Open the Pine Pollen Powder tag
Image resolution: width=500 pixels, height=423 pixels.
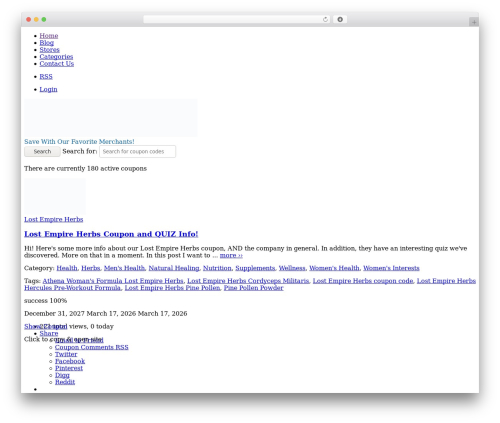(x=253, y=288)
